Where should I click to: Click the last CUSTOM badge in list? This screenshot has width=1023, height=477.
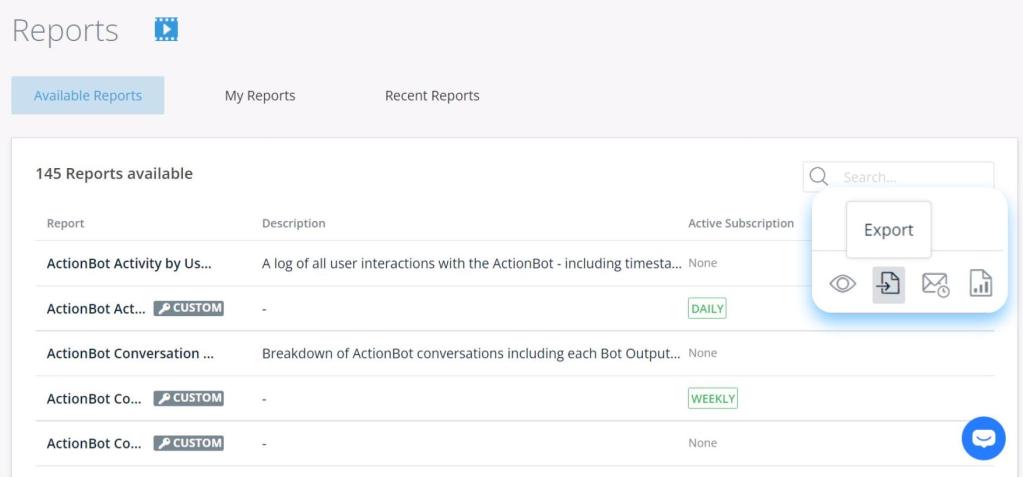tap(188, 443)
